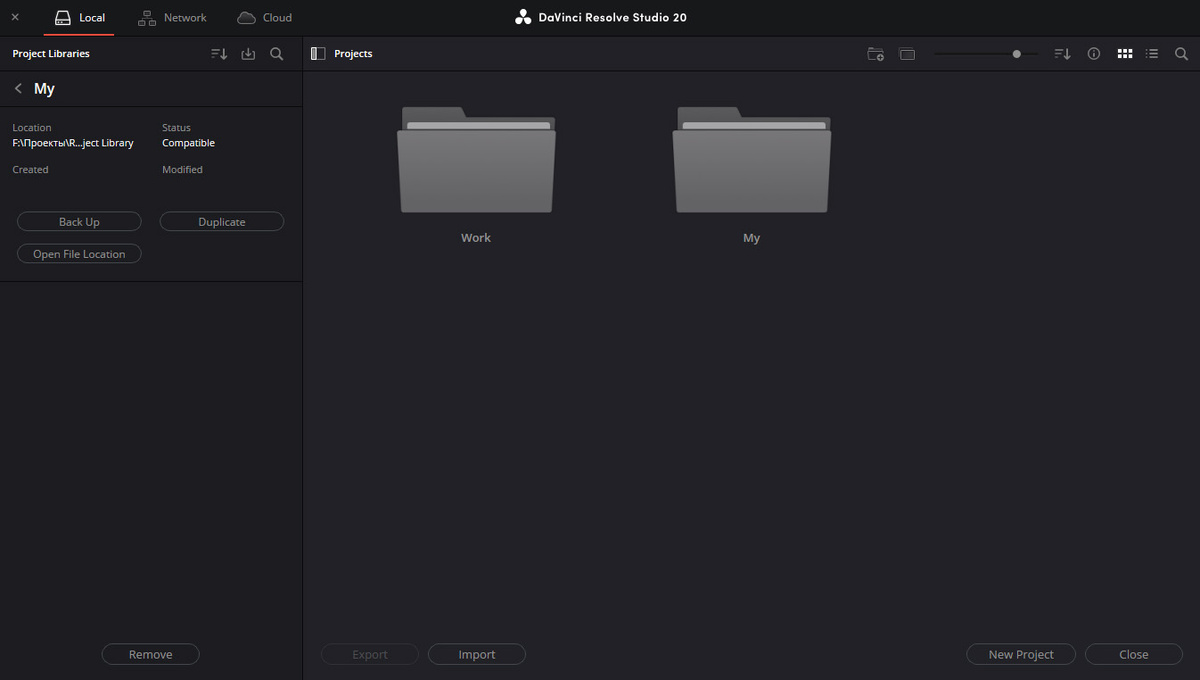Toggle the Project Libraries sidebar panel icon

coord(318,54)
